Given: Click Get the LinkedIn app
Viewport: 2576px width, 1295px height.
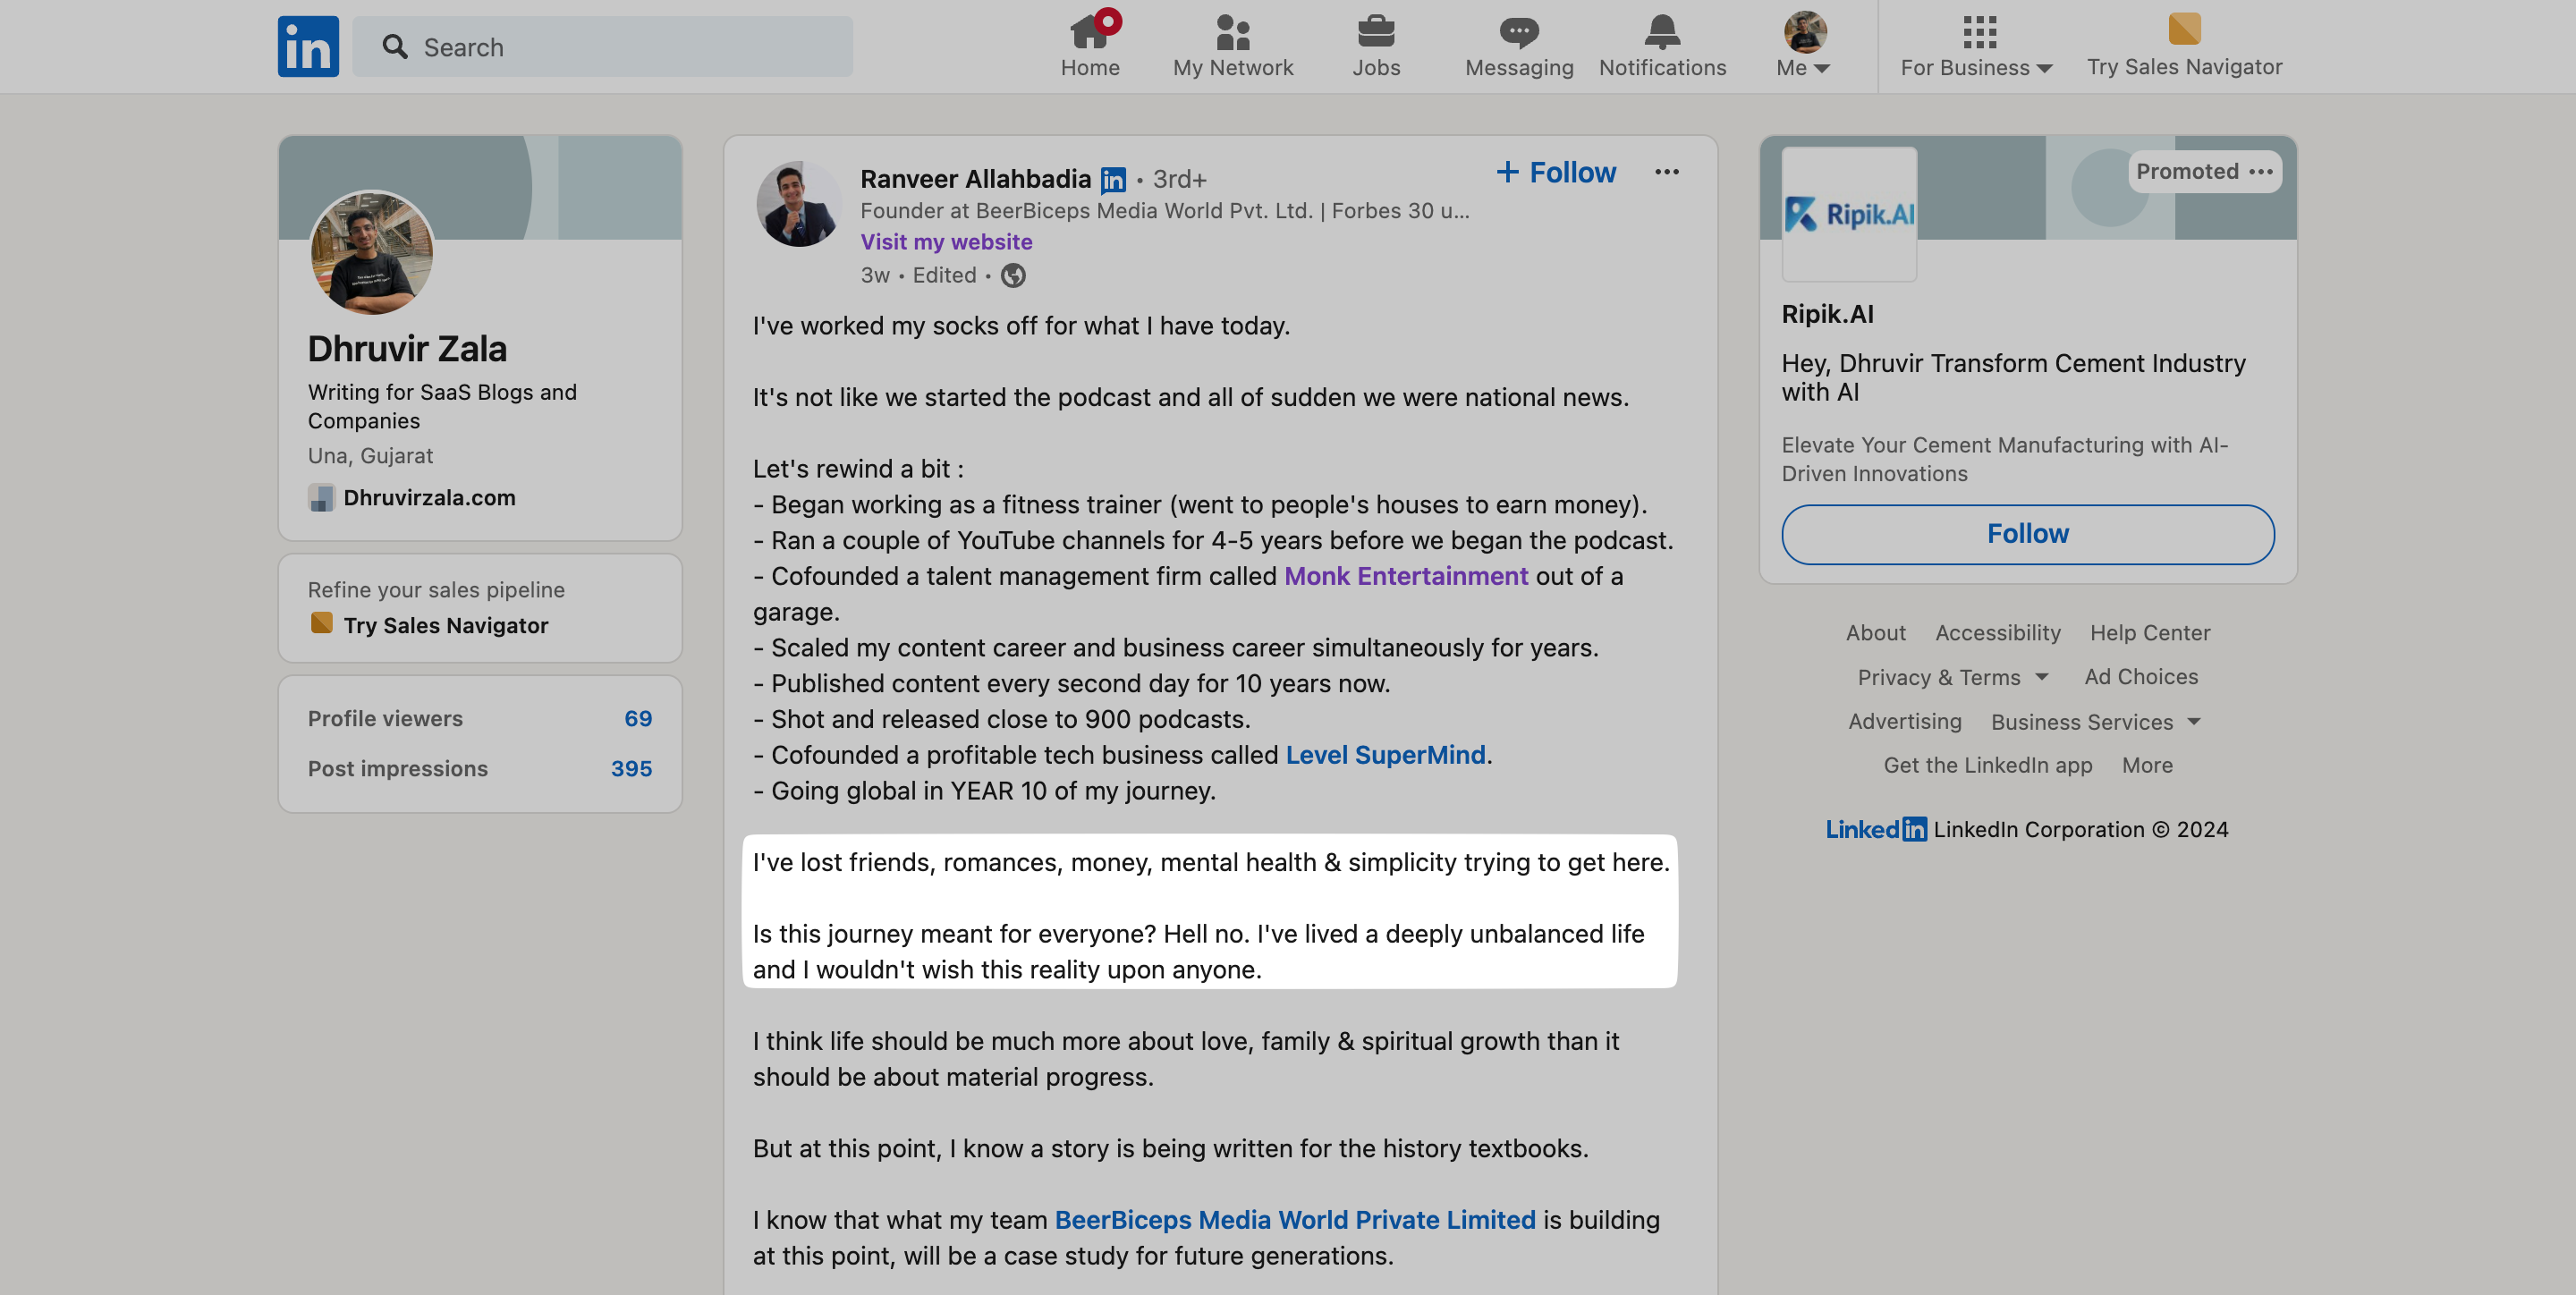Looking at the screenshot, I should [x=1987, y=765].
